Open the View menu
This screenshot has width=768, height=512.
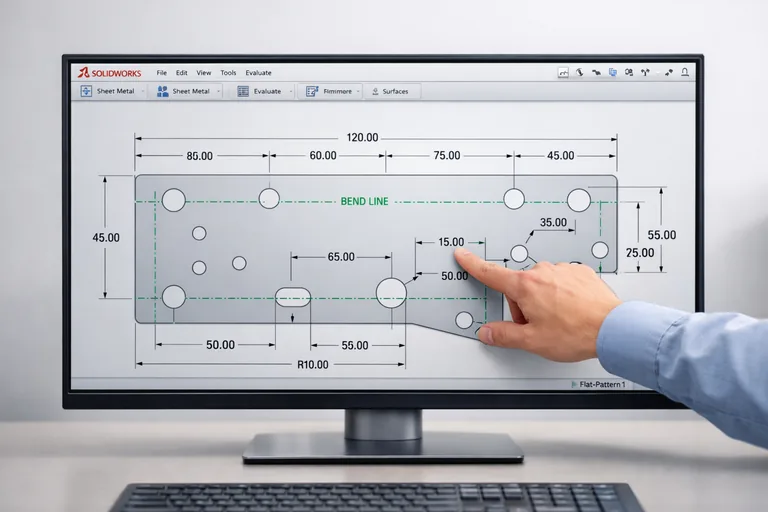pos(204,73)
